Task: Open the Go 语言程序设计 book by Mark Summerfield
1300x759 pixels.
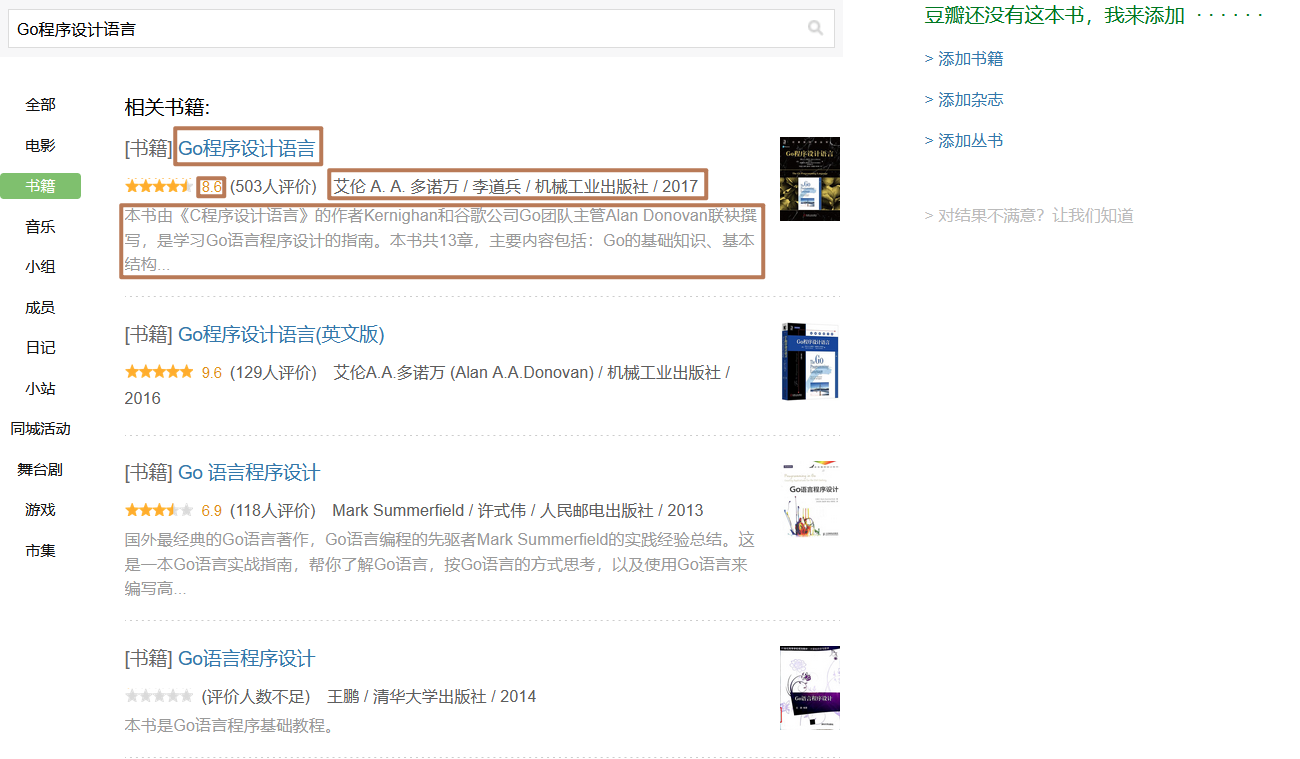Action: 249,473
